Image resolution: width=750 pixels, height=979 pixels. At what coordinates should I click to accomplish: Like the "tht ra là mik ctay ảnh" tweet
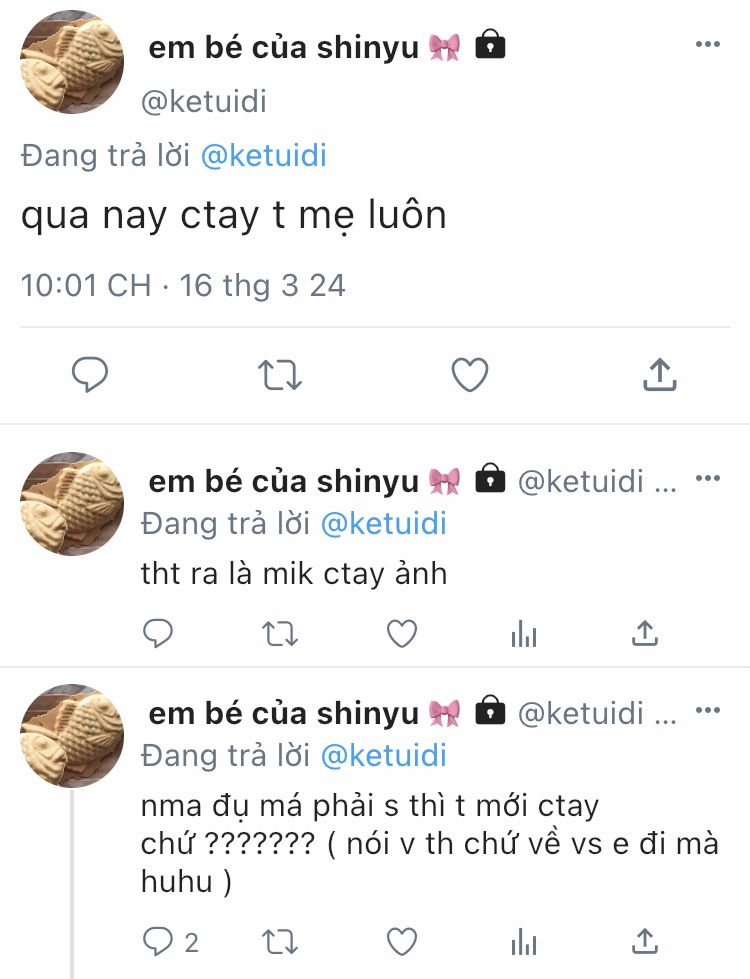click(402, 632)
